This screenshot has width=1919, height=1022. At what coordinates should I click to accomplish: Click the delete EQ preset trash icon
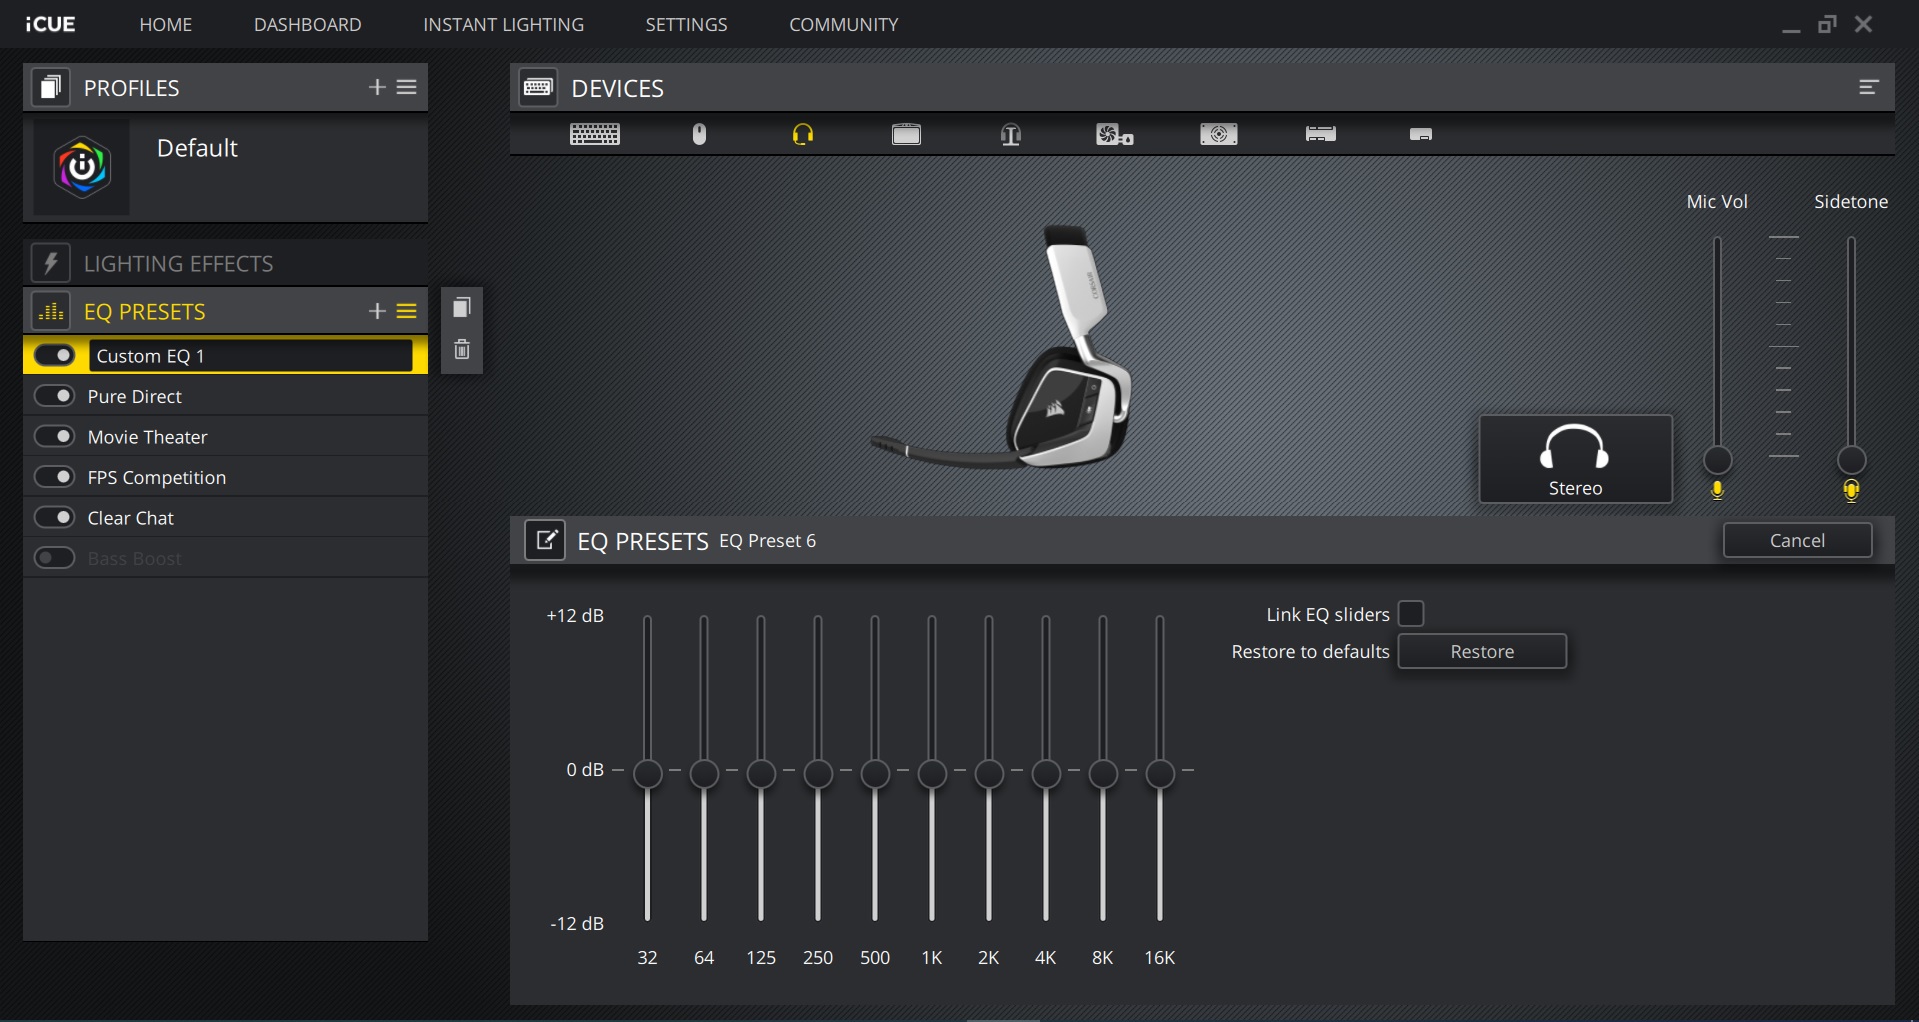click(x=461, y=349)
